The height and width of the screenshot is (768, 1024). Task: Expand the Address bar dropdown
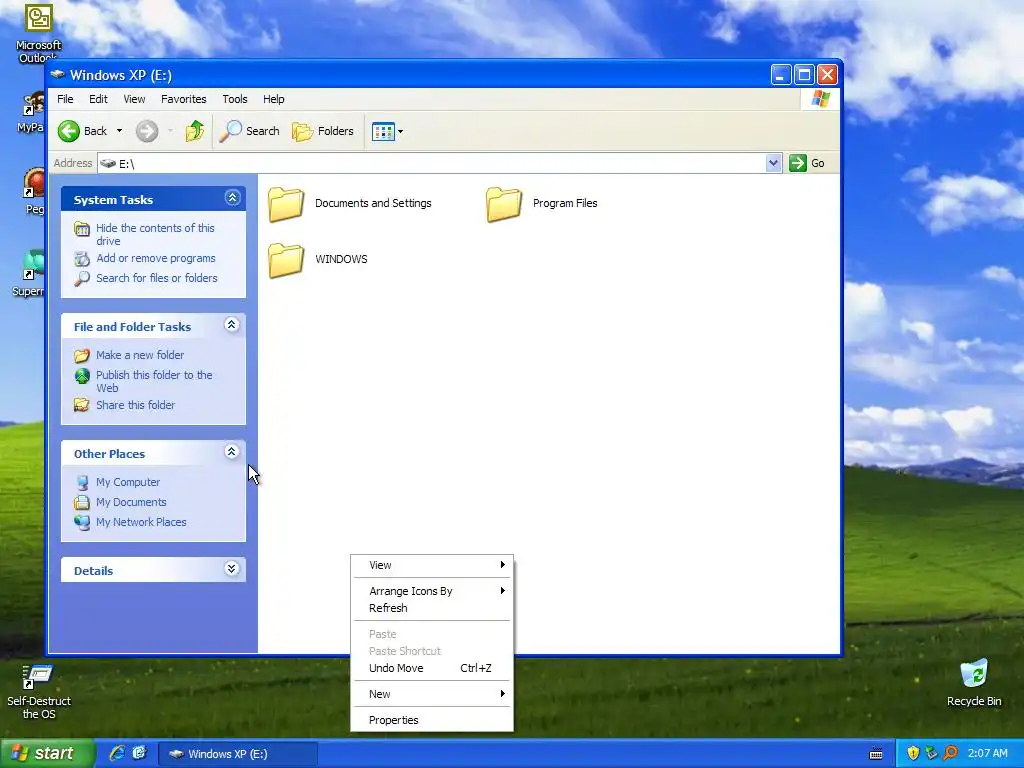773,163
